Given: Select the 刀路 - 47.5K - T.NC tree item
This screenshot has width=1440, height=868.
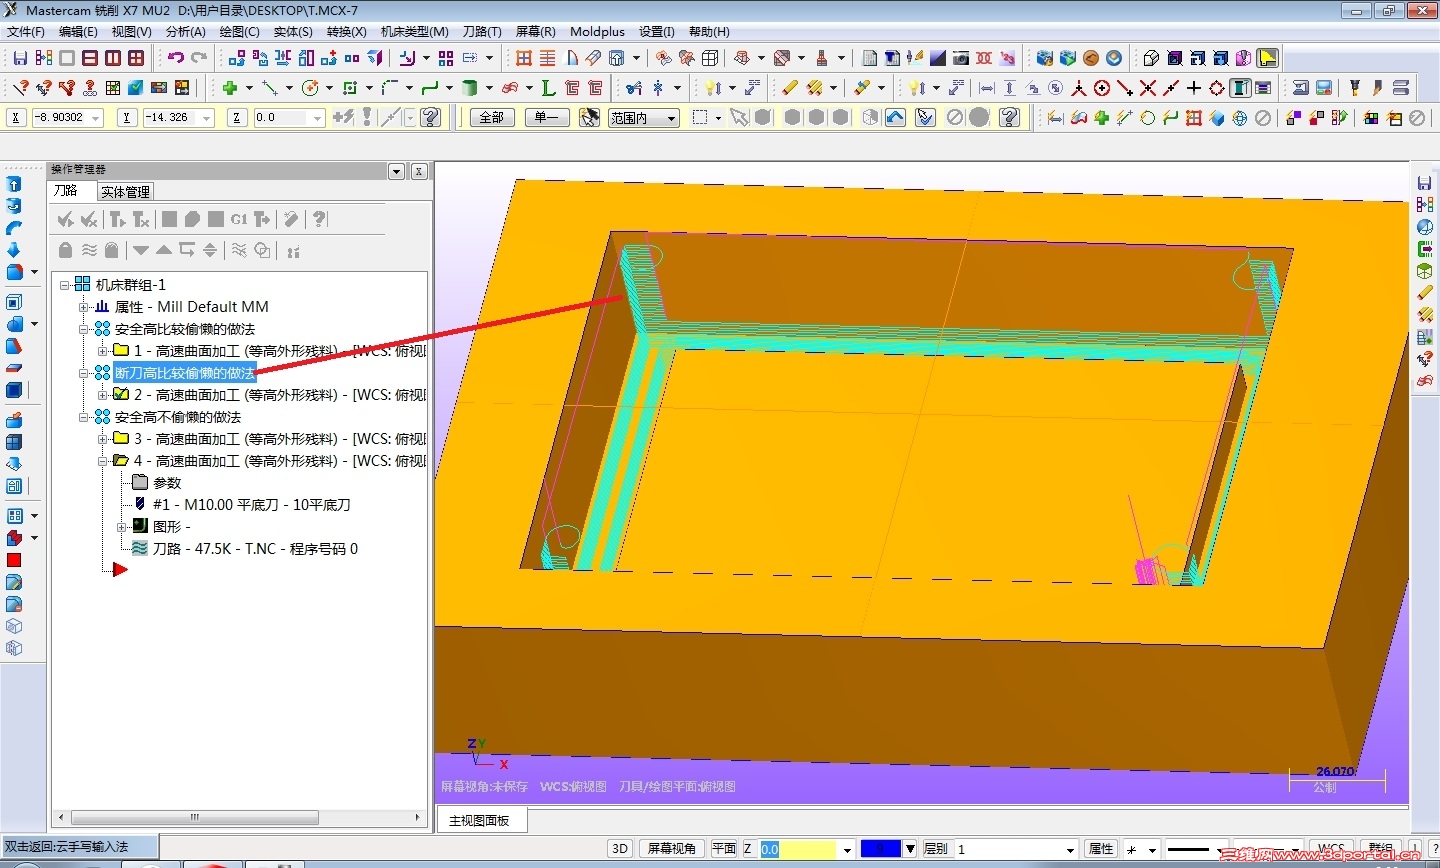Looking at the screenshot, I should pyautogui.click(x=255, y=548).
